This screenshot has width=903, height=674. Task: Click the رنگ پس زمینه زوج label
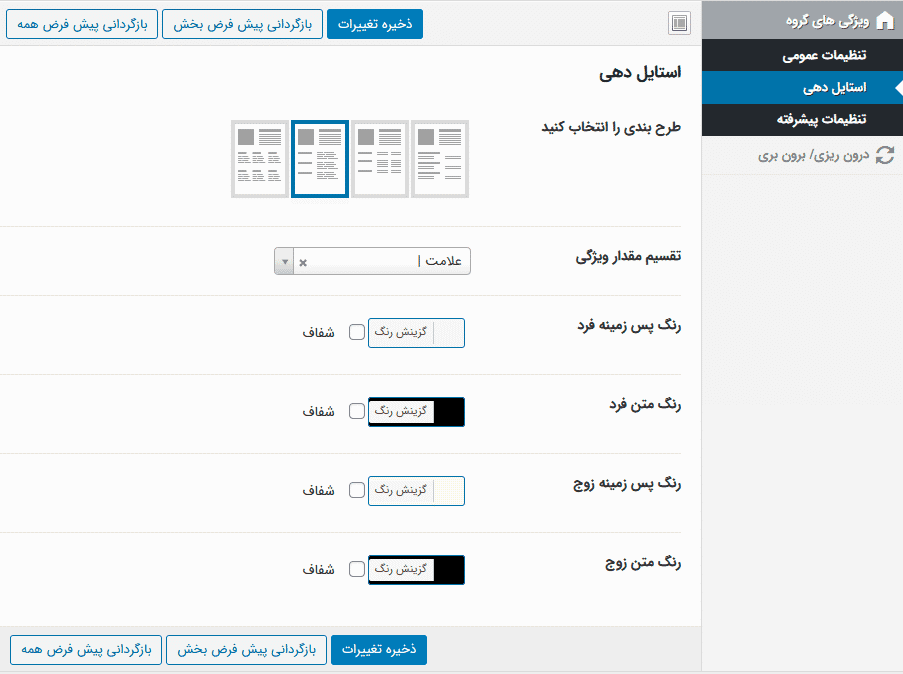[627, 484]
